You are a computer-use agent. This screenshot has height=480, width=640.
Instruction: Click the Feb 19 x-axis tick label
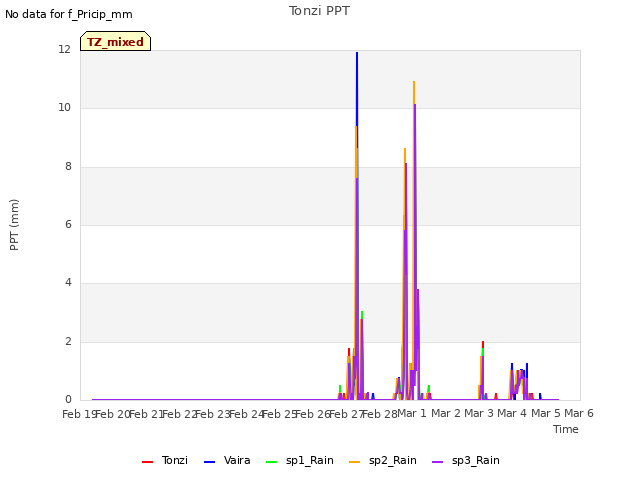(79, 414)
